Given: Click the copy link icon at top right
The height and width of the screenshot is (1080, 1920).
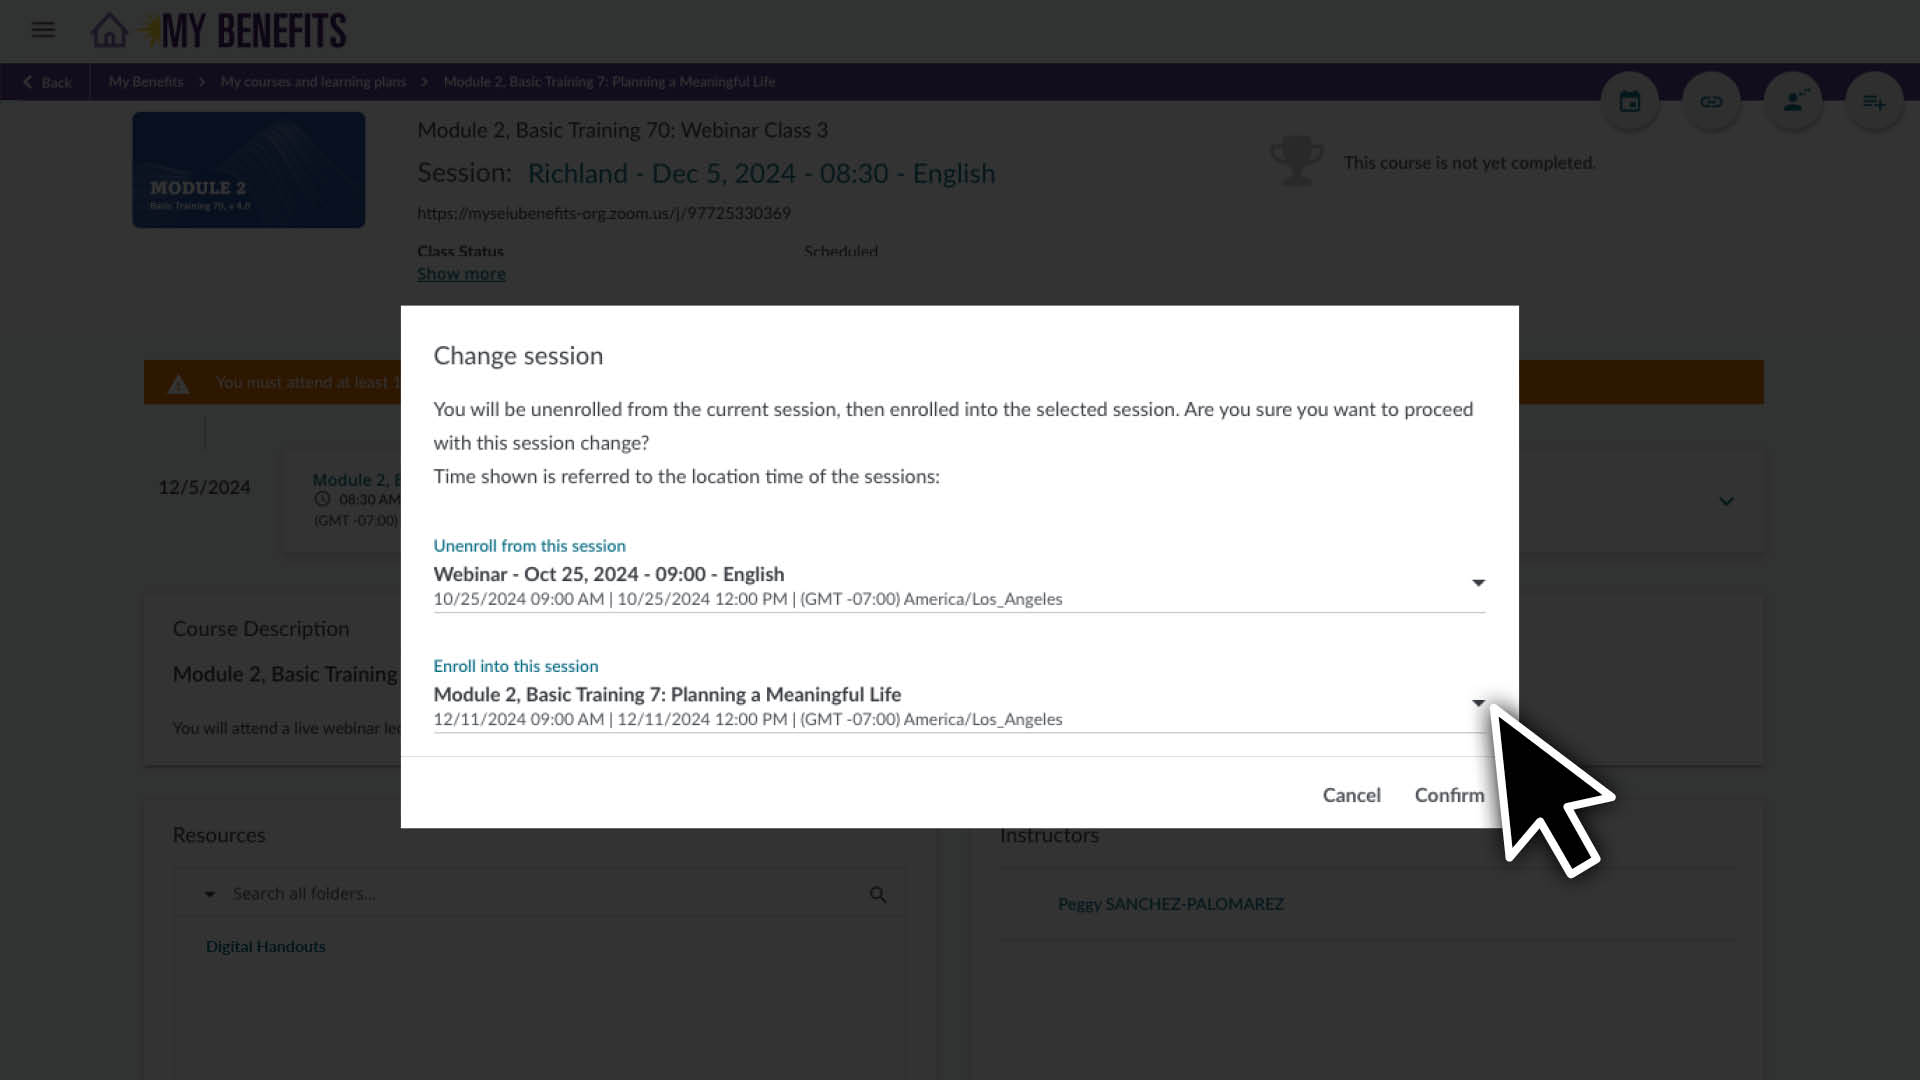Looking at the screenshot, I should click(1712, 100).
